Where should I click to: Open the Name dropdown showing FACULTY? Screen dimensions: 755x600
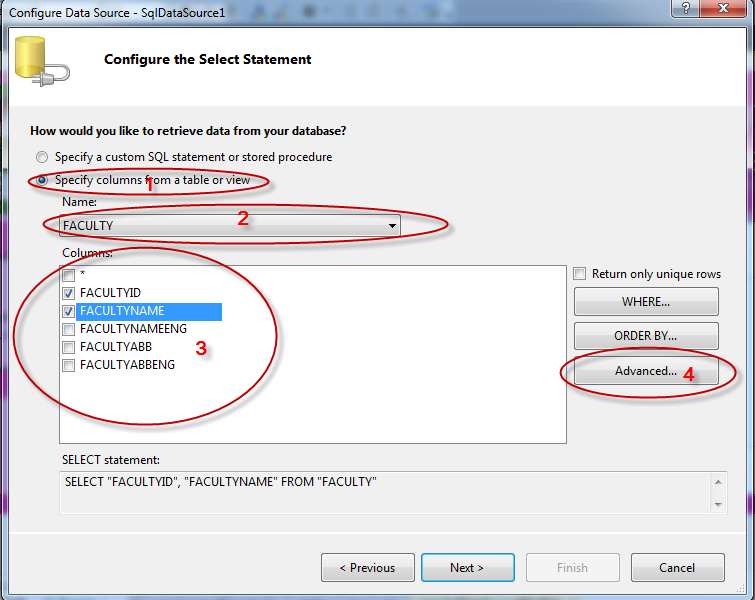click(x=230, y=225)
